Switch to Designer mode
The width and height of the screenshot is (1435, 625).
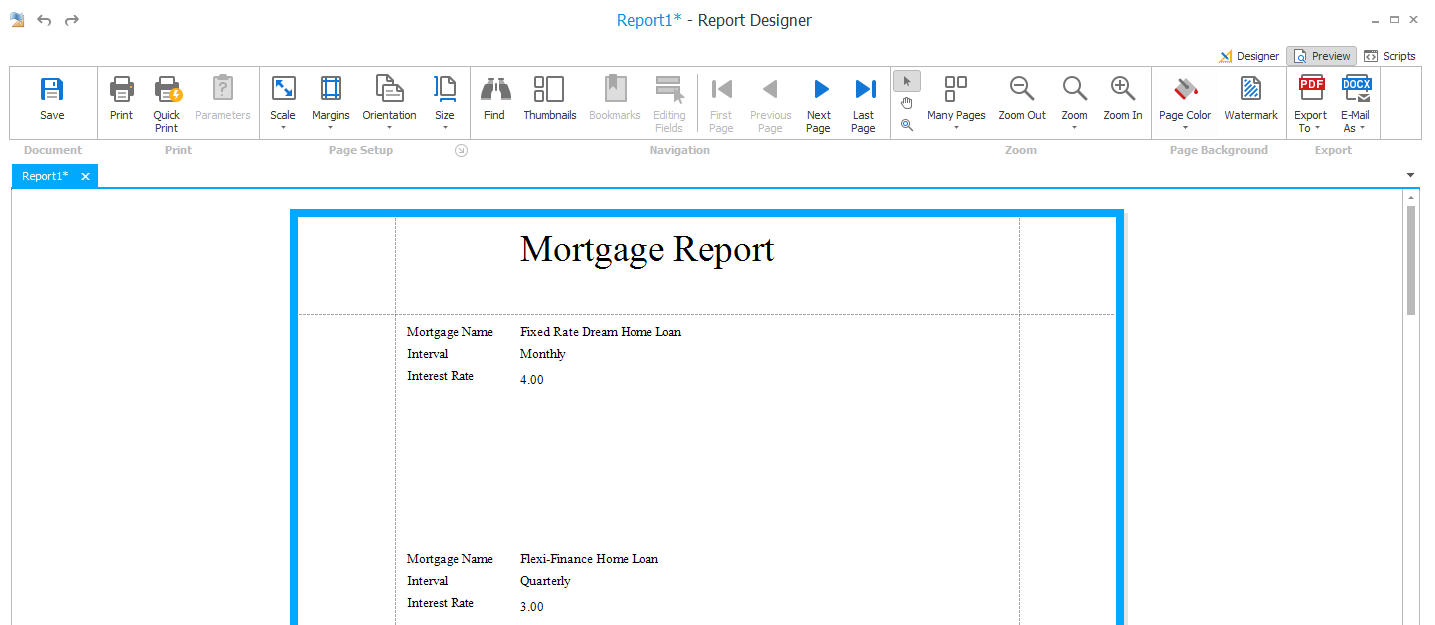coord(1249,56)
